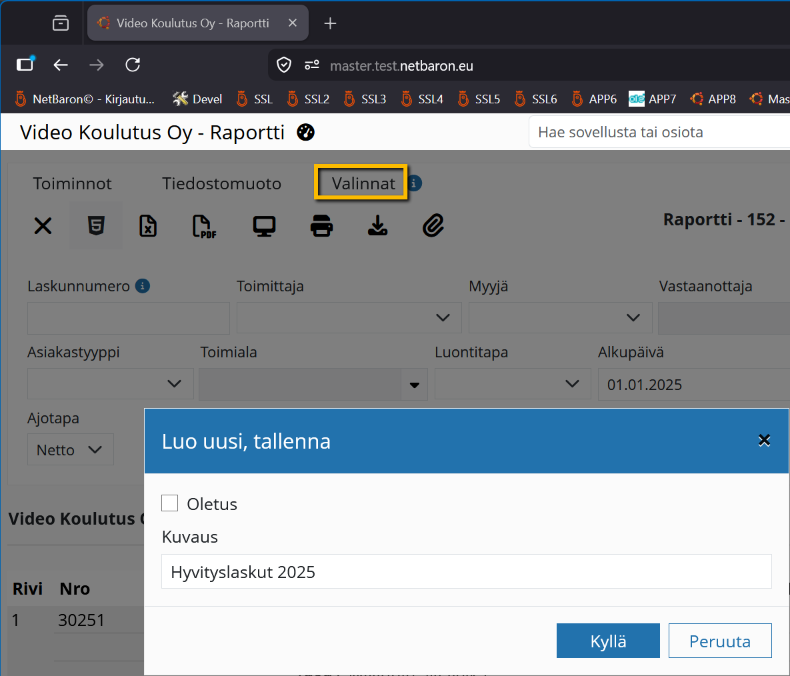The width and height of the screenshot is (790, 676).
Task: Print the report with the printer icon
Action: click(321, 226)
